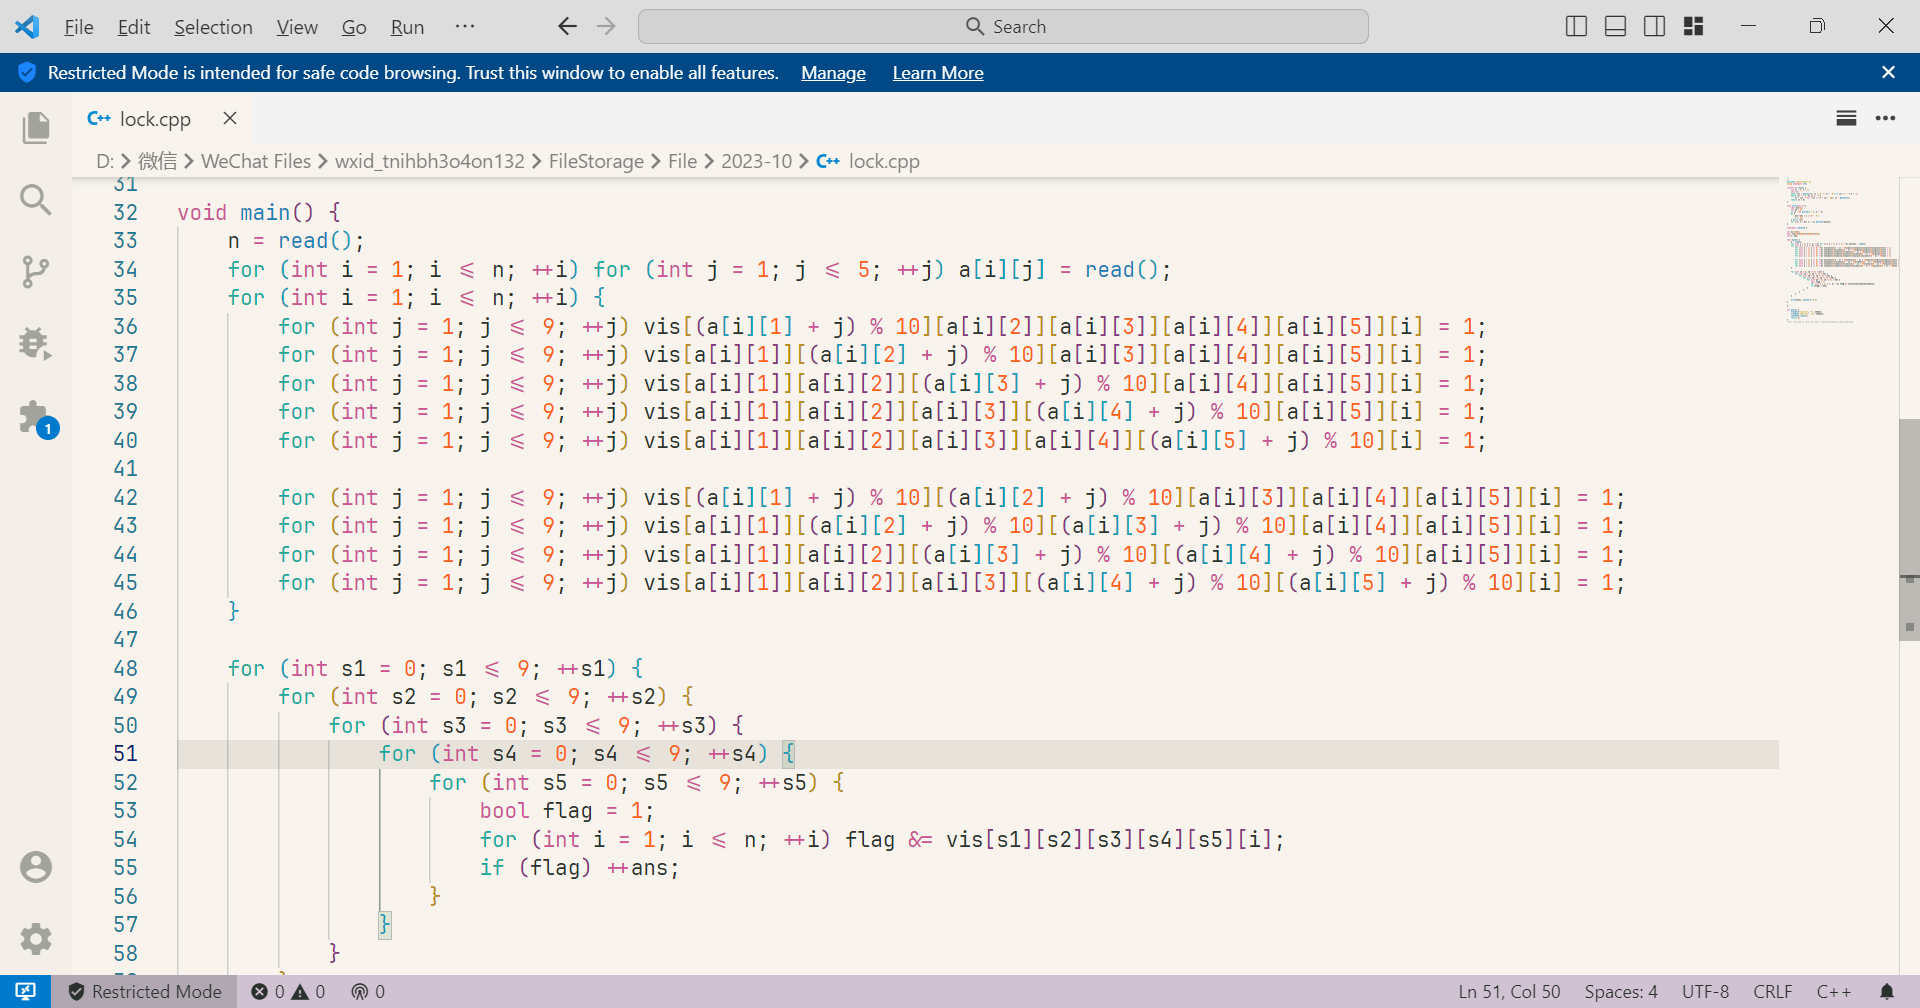Click 'bool flag = 1;' on line 53
This screenshot has height=1008, width=1920.
[x=567, y=811]
